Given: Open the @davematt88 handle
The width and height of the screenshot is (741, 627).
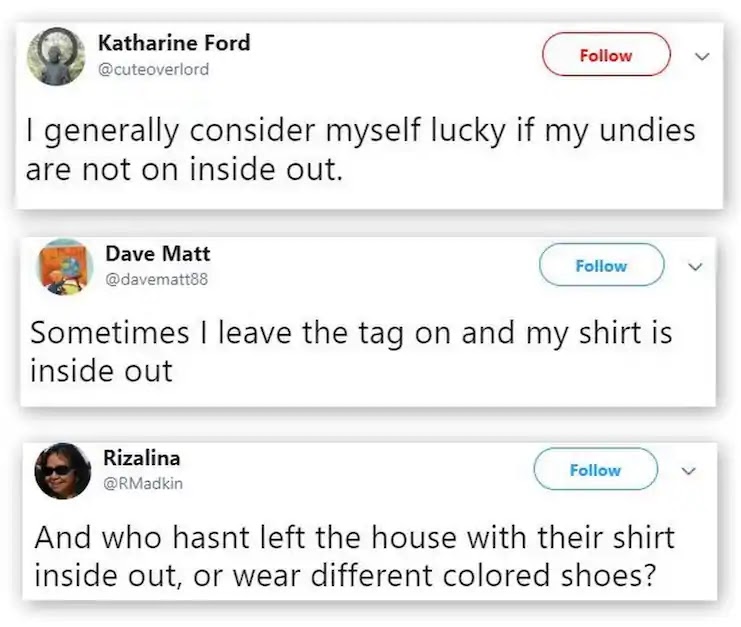Looking at the screenshot, I should (155, 280).
